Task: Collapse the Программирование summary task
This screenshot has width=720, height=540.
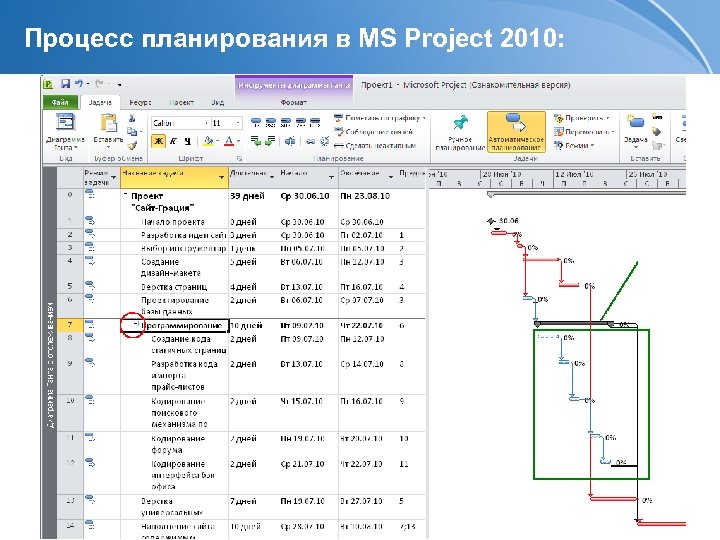Action: (x=136, y=324)
